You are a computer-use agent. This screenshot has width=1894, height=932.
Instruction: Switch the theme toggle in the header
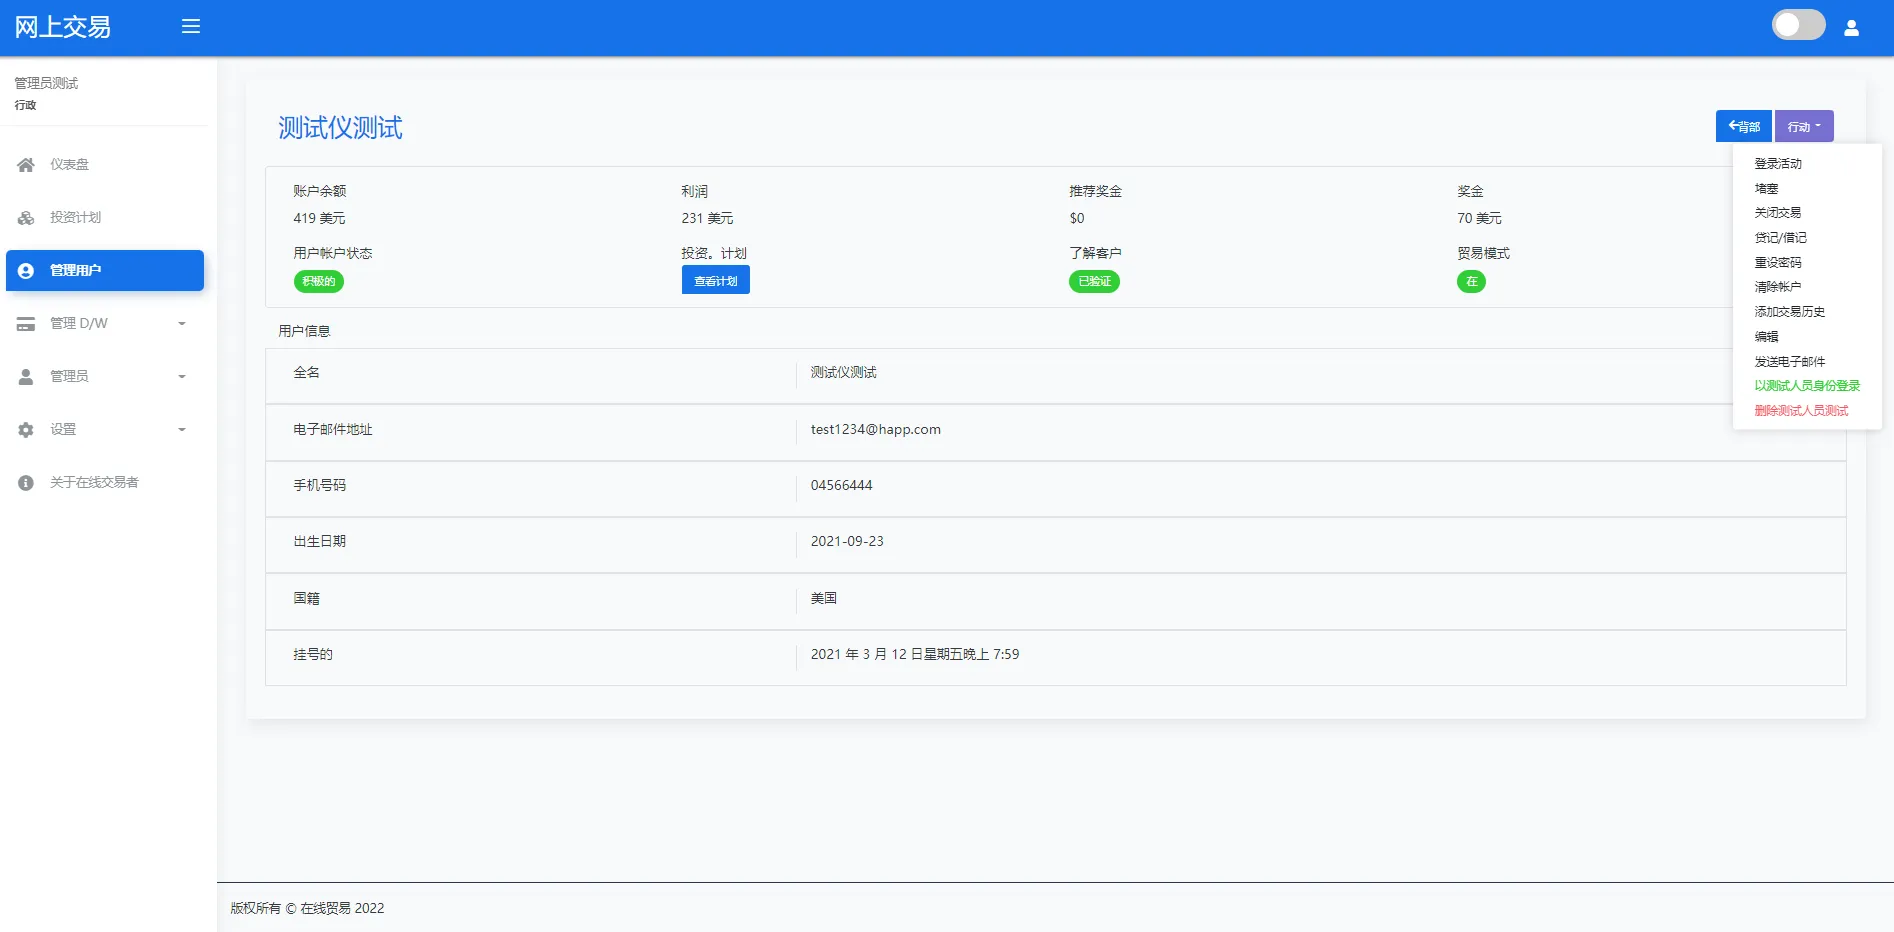coord(1798,24)
